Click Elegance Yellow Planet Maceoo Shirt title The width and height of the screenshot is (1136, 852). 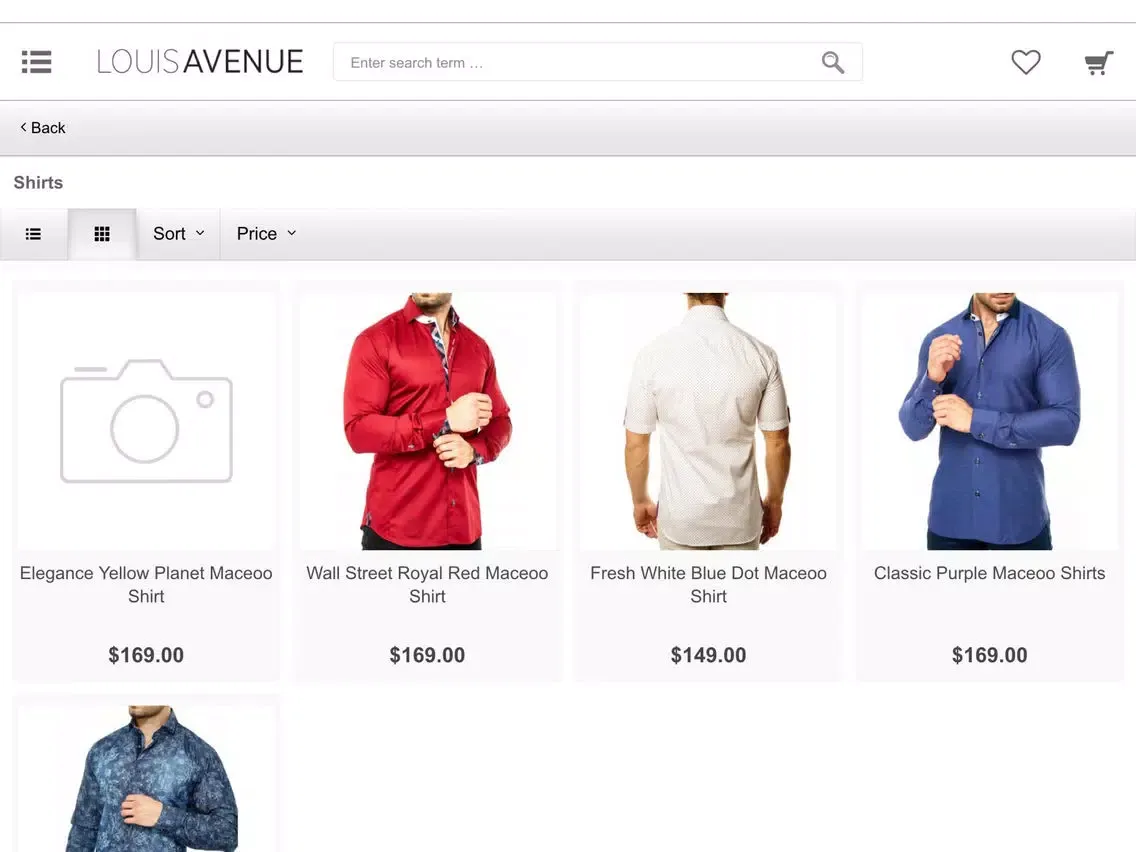146,585
